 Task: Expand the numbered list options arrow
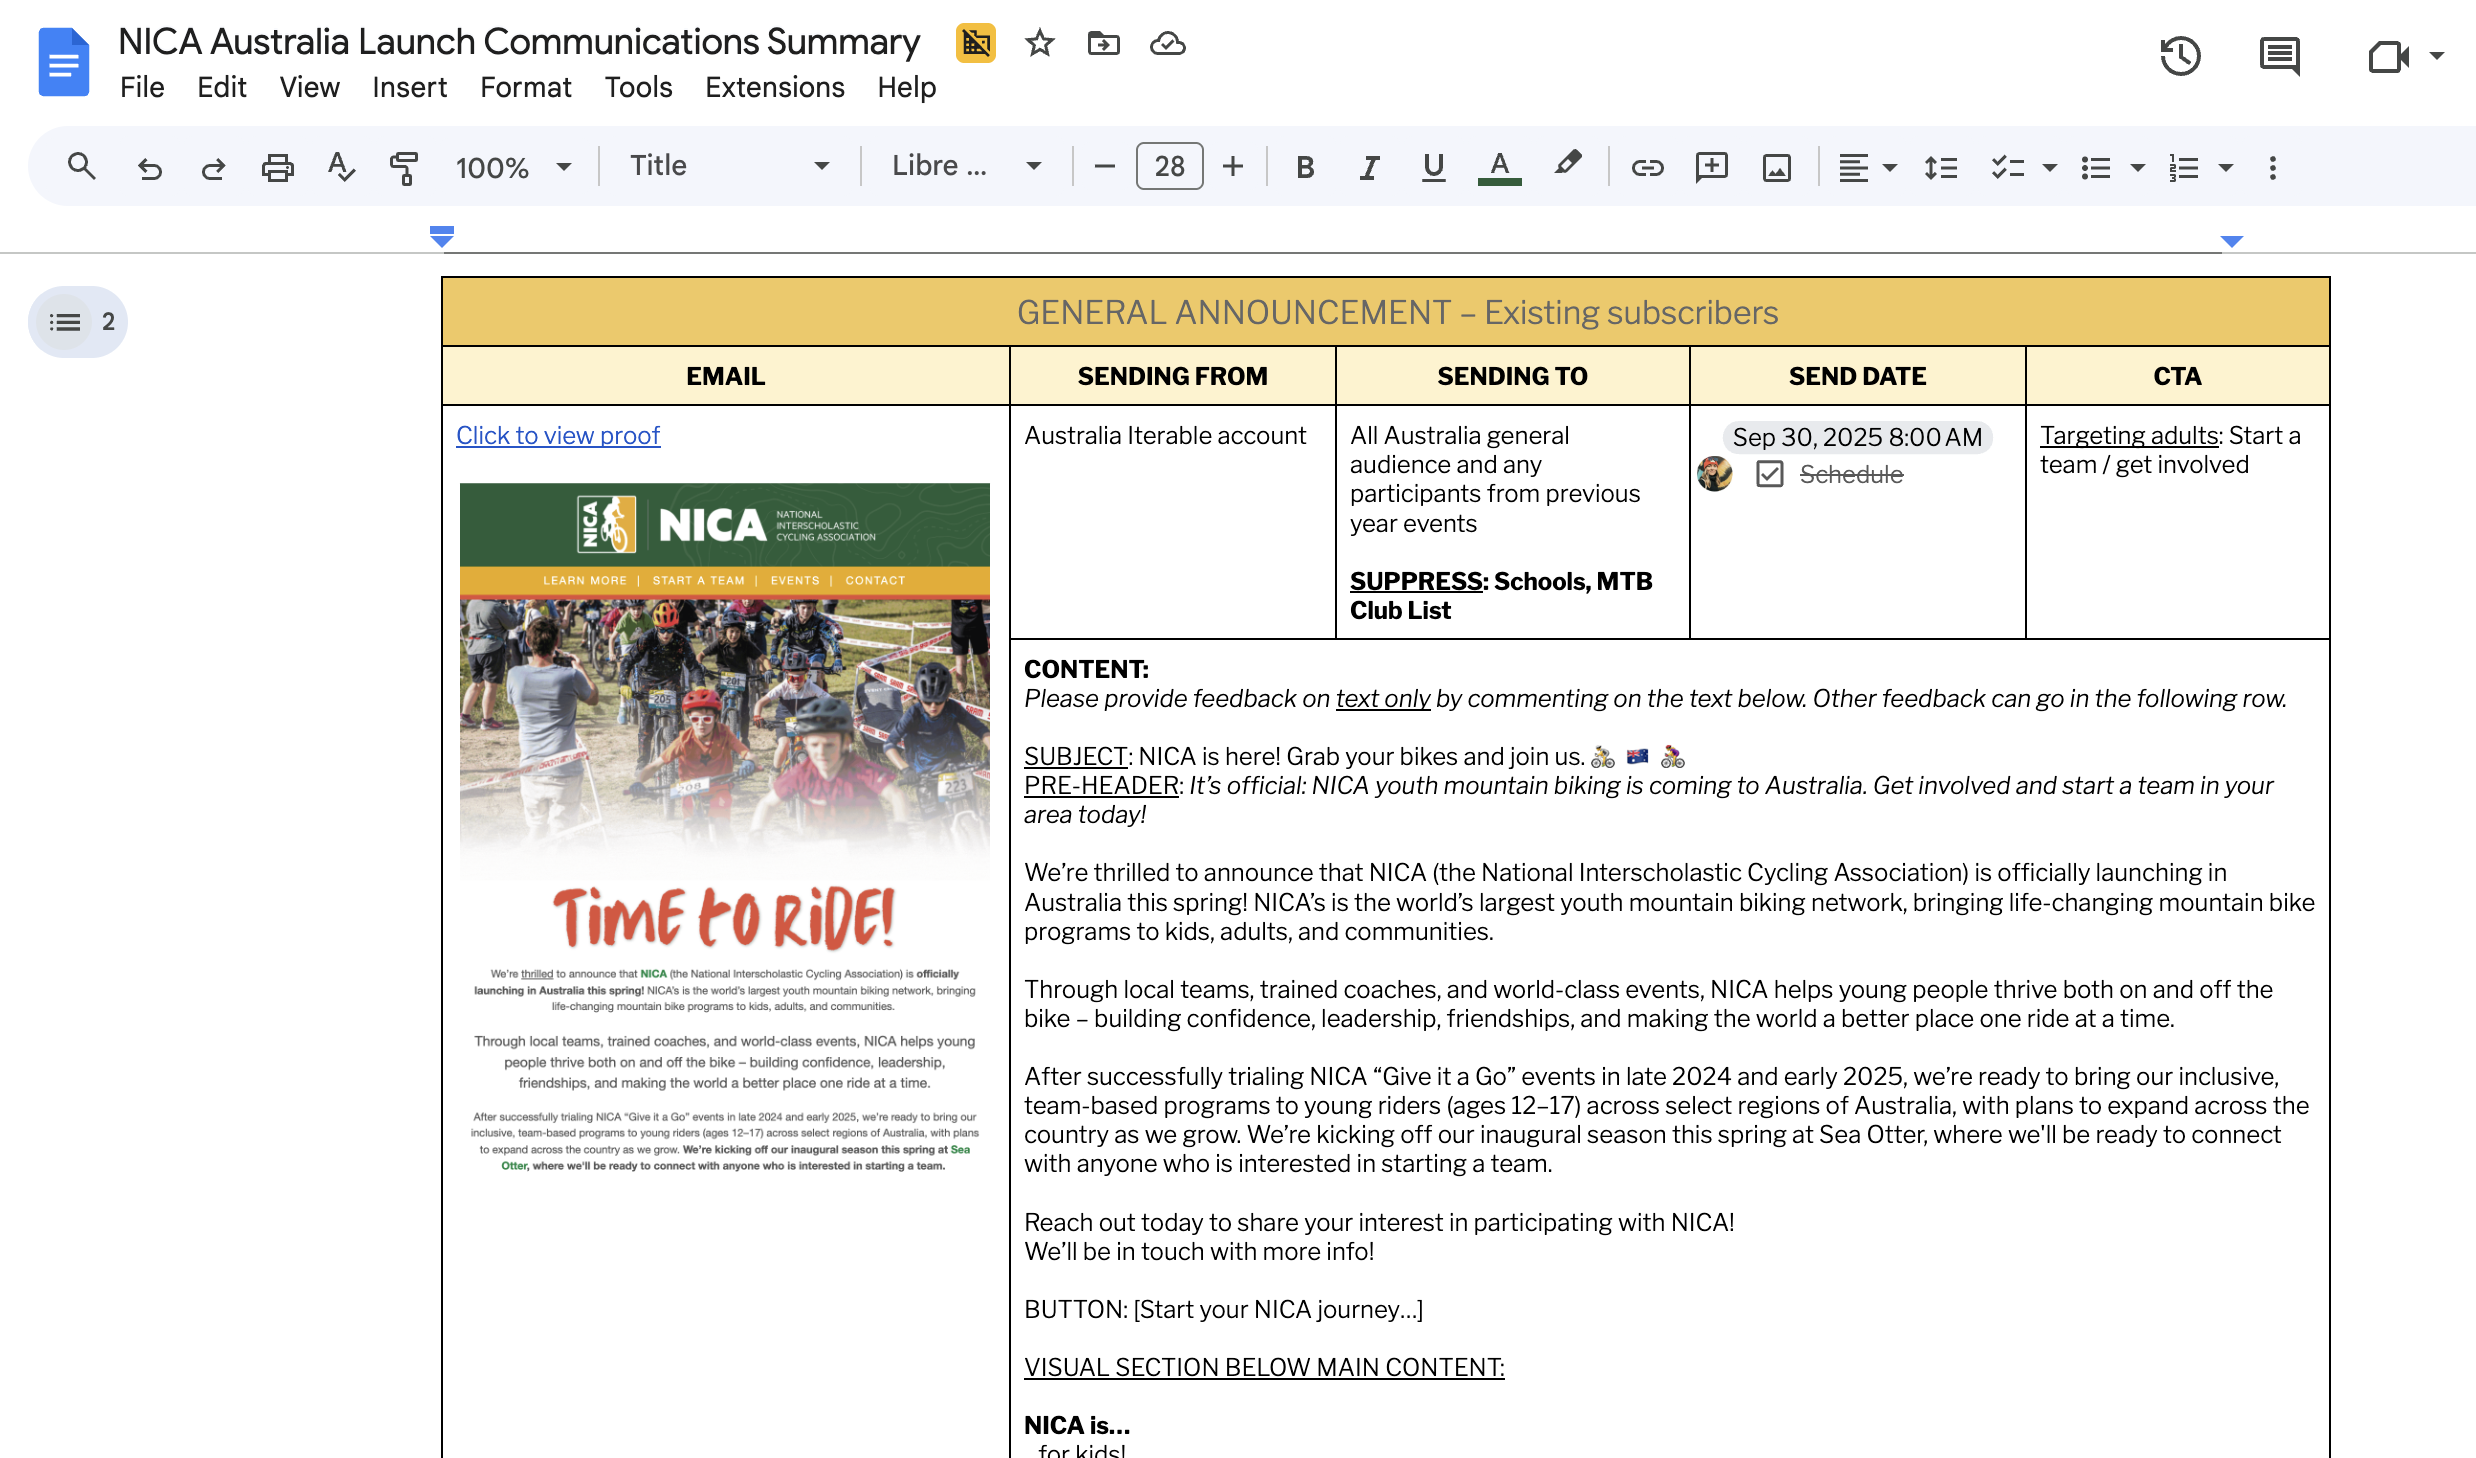[2226, 166]
